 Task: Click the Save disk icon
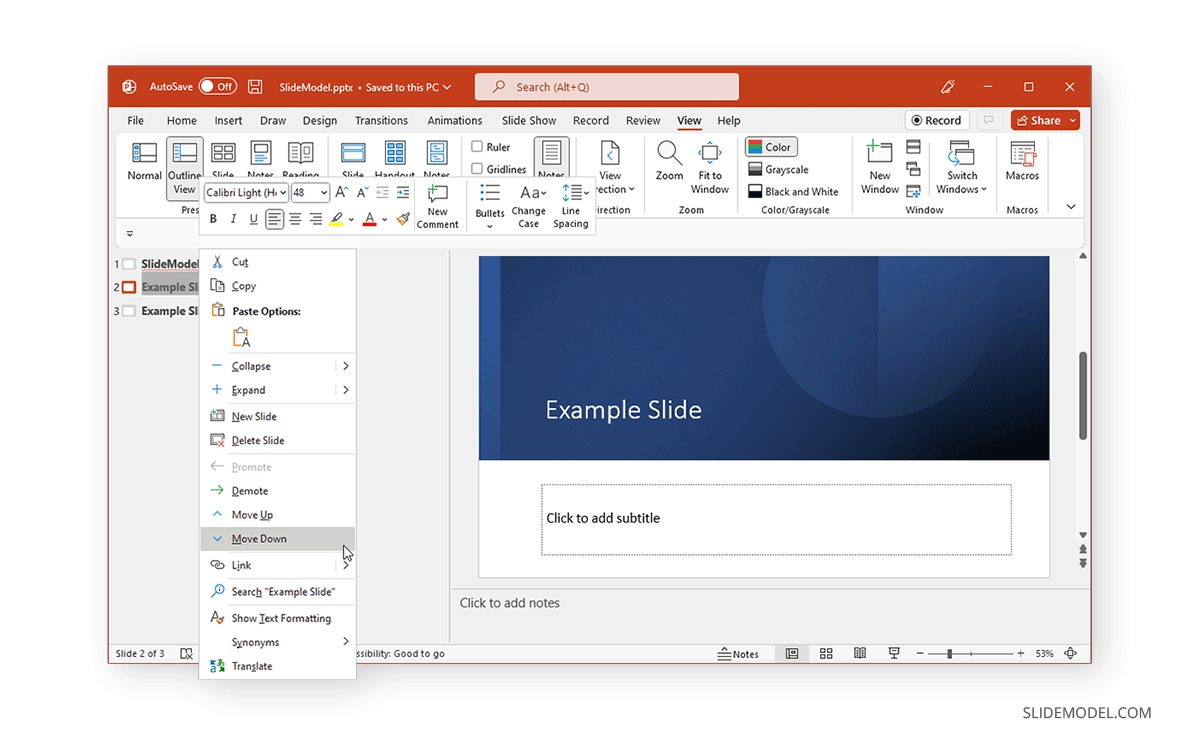click(255, 87)
